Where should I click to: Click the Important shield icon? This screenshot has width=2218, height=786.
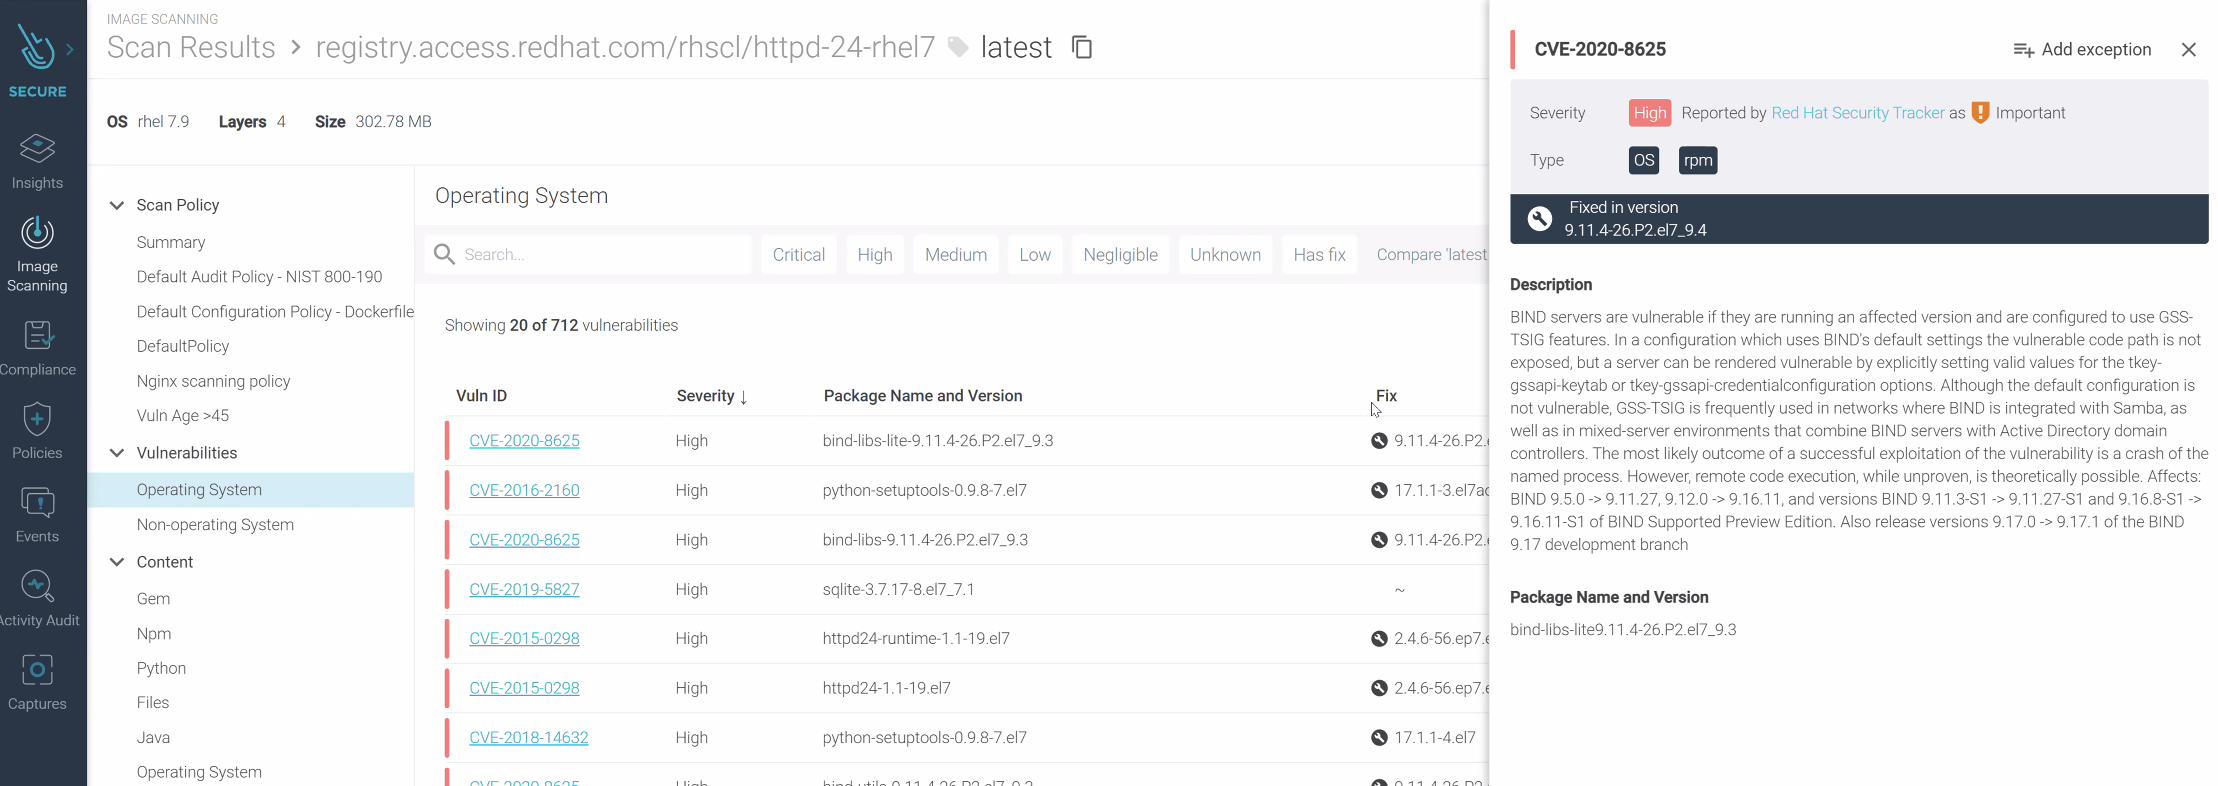(x=1980, y=112)
